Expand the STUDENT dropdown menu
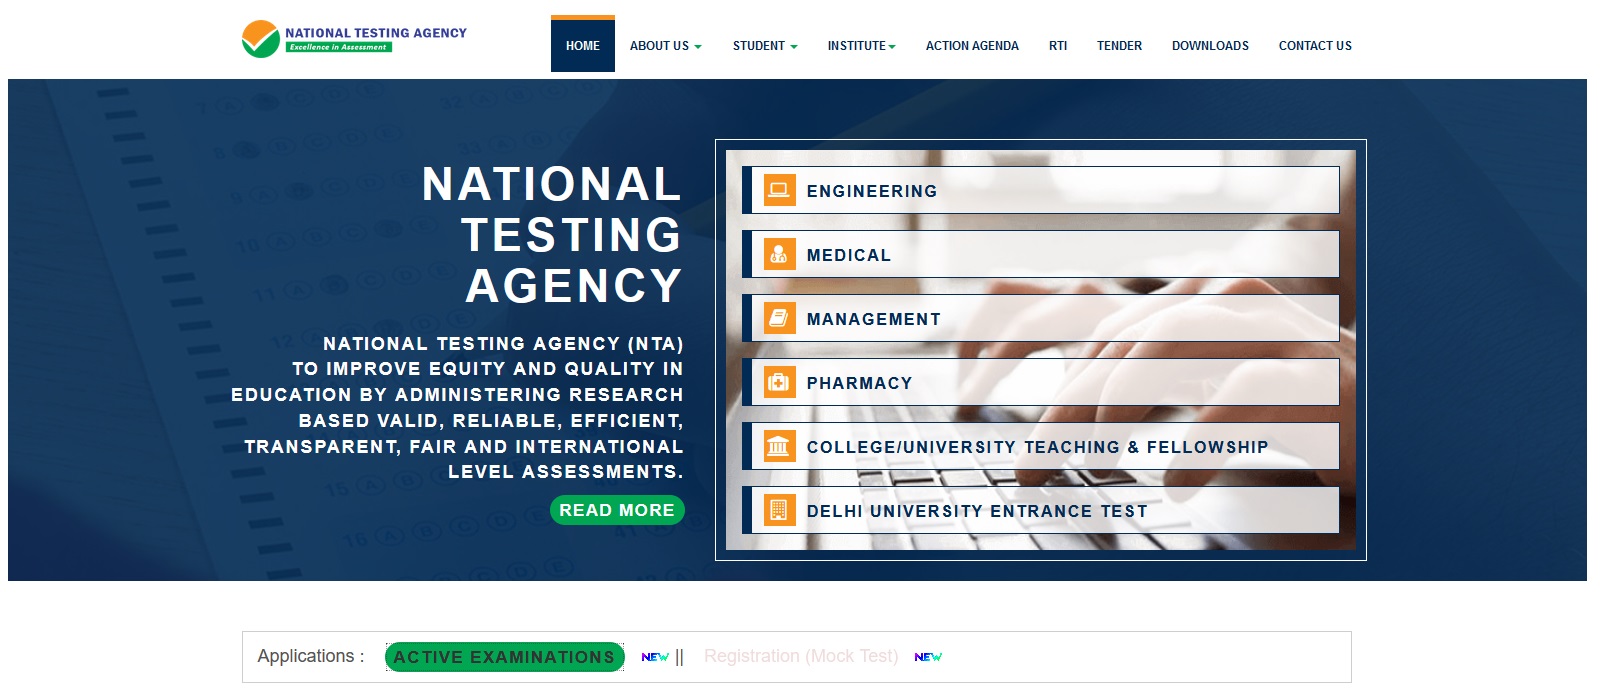 (765, 46)
